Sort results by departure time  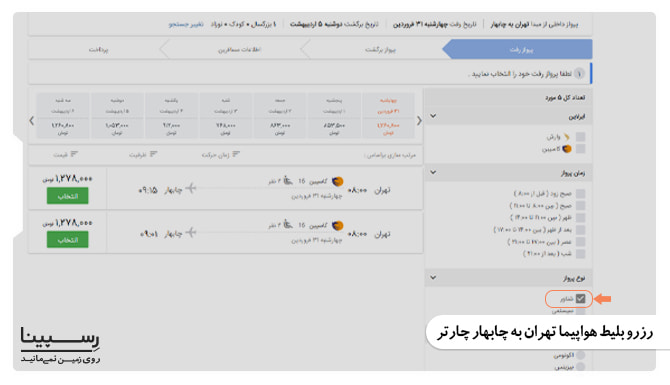click(x=220, y=154)
